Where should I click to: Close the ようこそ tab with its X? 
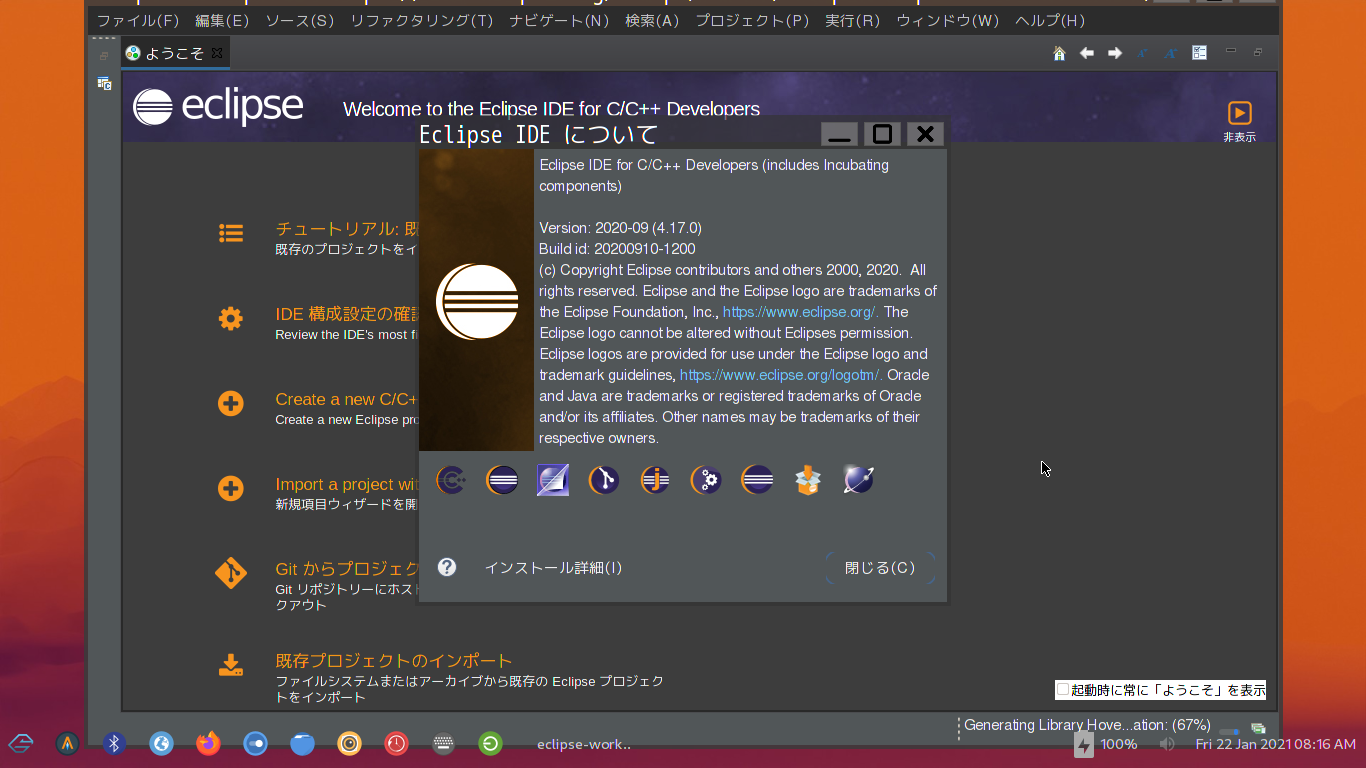coord(217,52)
